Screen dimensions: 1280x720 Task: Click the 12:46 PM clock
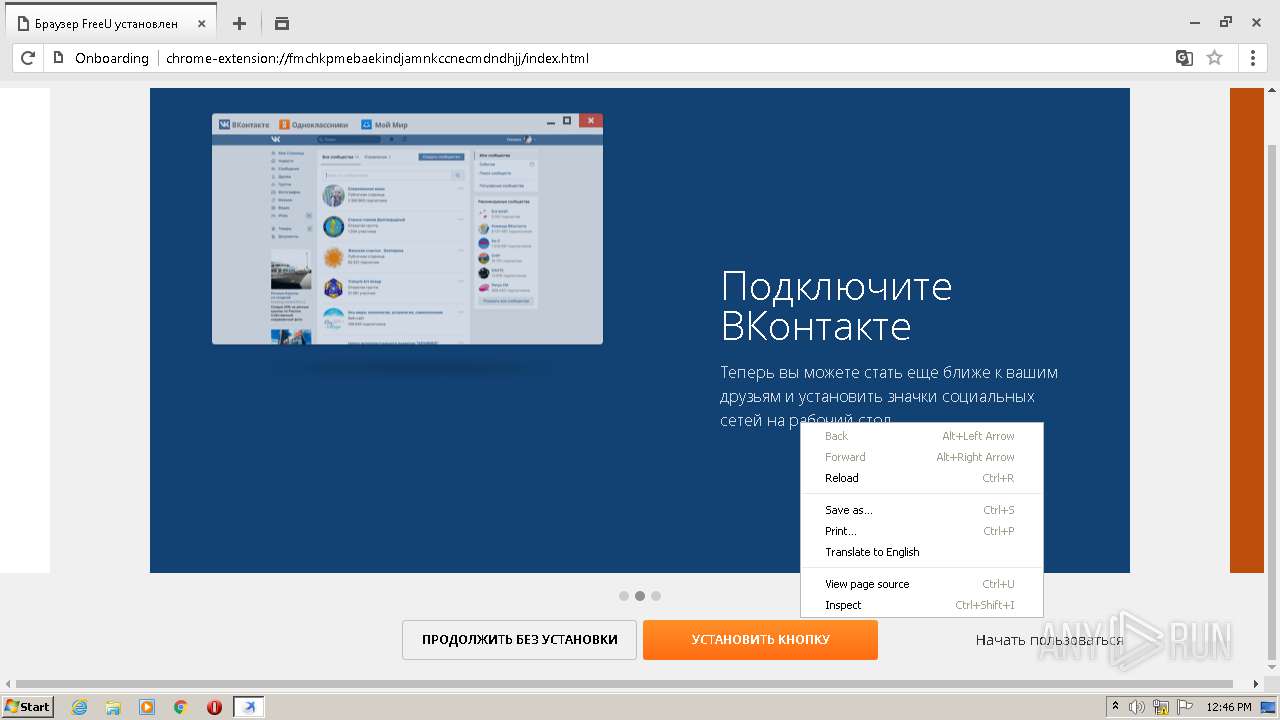1229,707
